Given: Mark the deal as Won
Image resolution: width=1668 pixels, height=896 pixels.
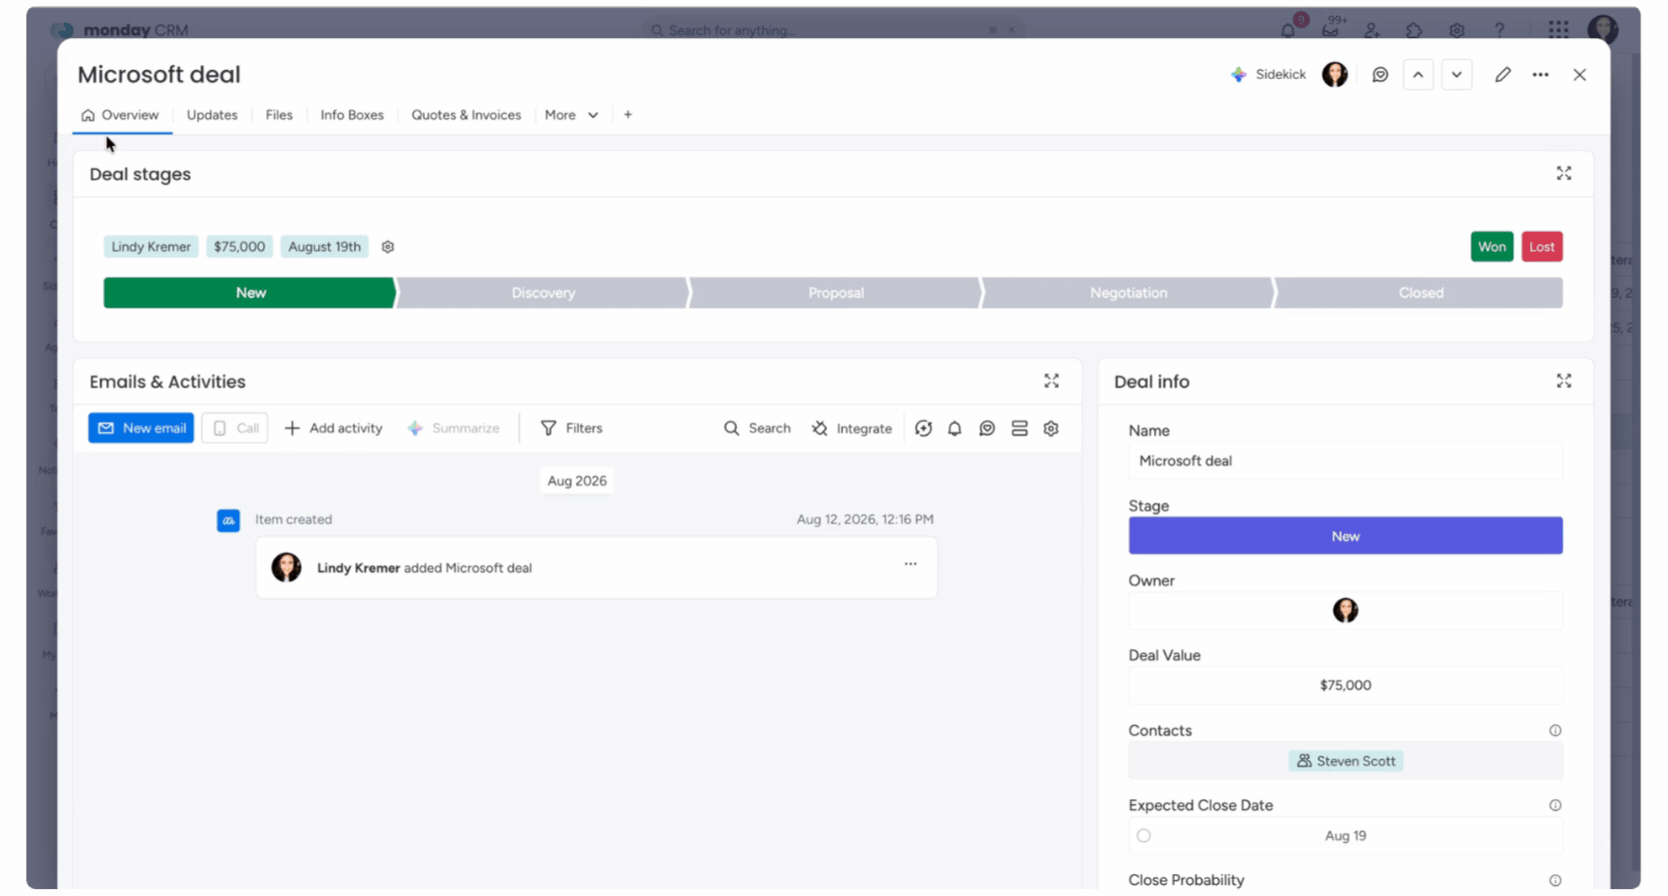Looking at the screenshot, I should pyautogui.click(x=1492, y=247).
